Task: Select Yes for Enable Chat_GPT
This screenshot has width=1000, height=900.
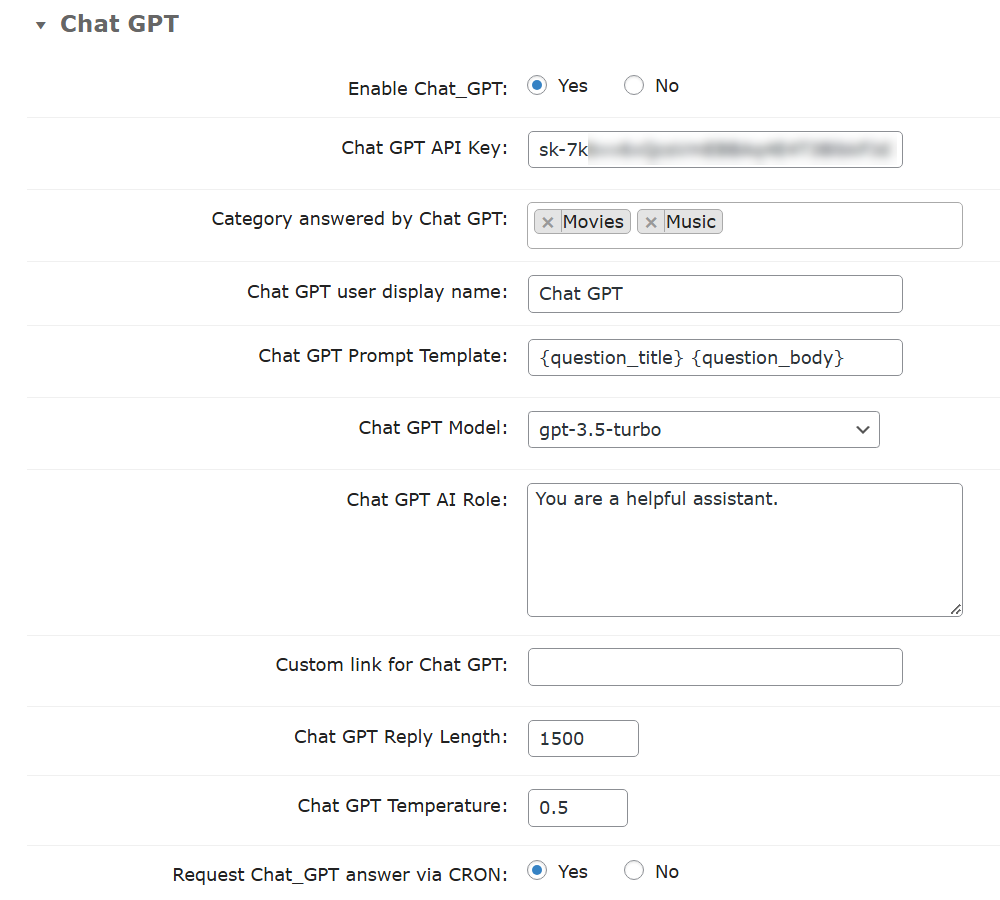Action: pyautogui.click(x=537, y=85)
